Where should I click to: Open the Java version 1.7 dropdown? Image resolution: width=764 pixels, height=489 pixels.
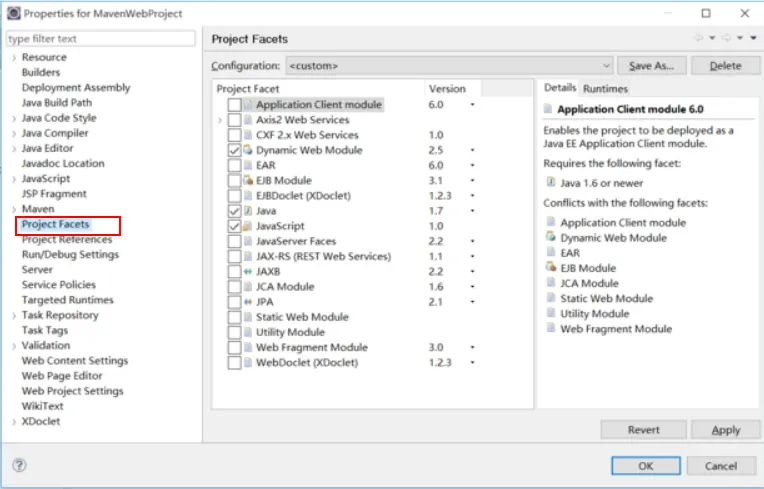[472, 211]
